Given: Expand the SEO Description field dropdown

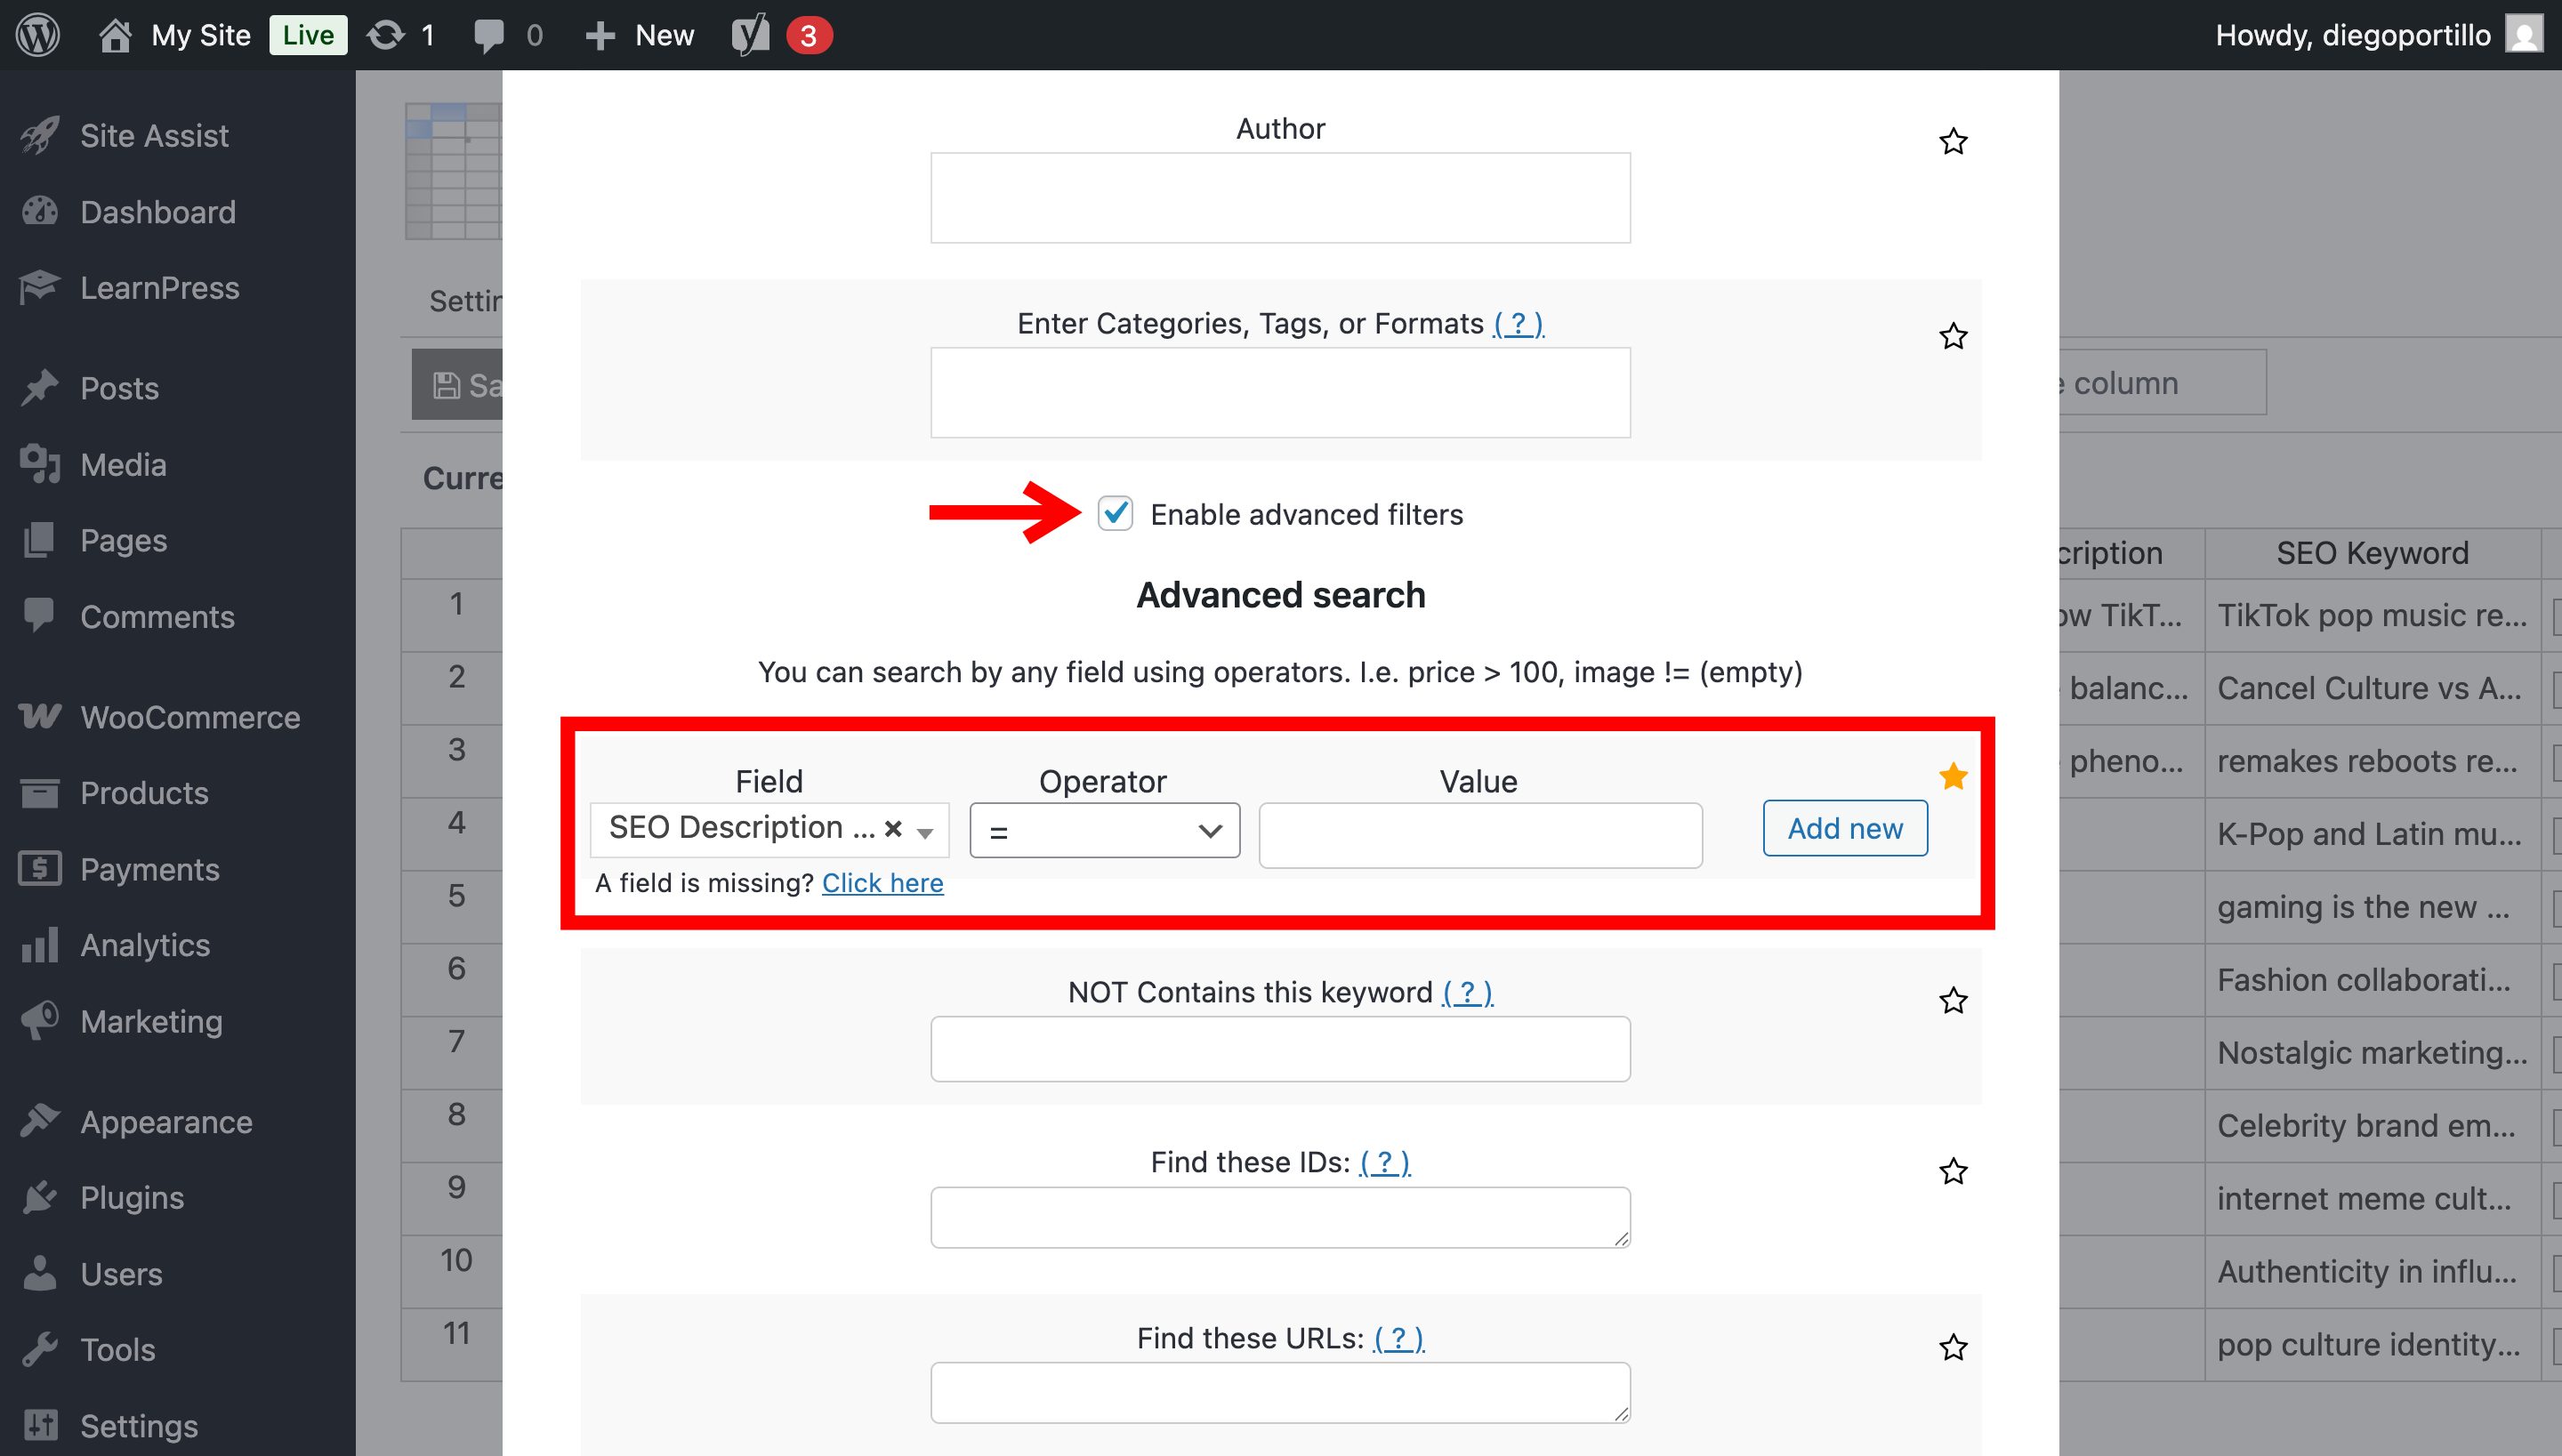Looking at the screenshot, I should click(x=926, y=831).
